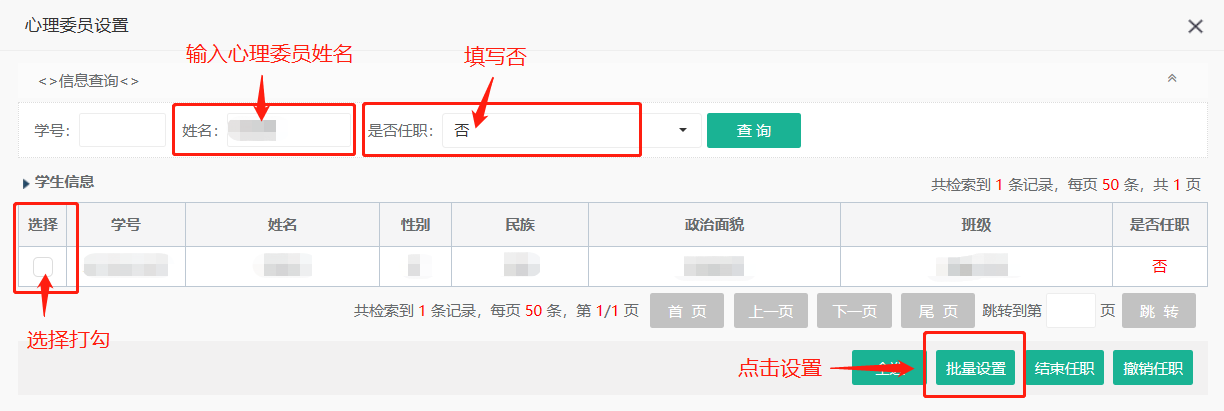Focus the 姓名 search input field
Screen dimensions: 1224x411
tap(289, 130)
